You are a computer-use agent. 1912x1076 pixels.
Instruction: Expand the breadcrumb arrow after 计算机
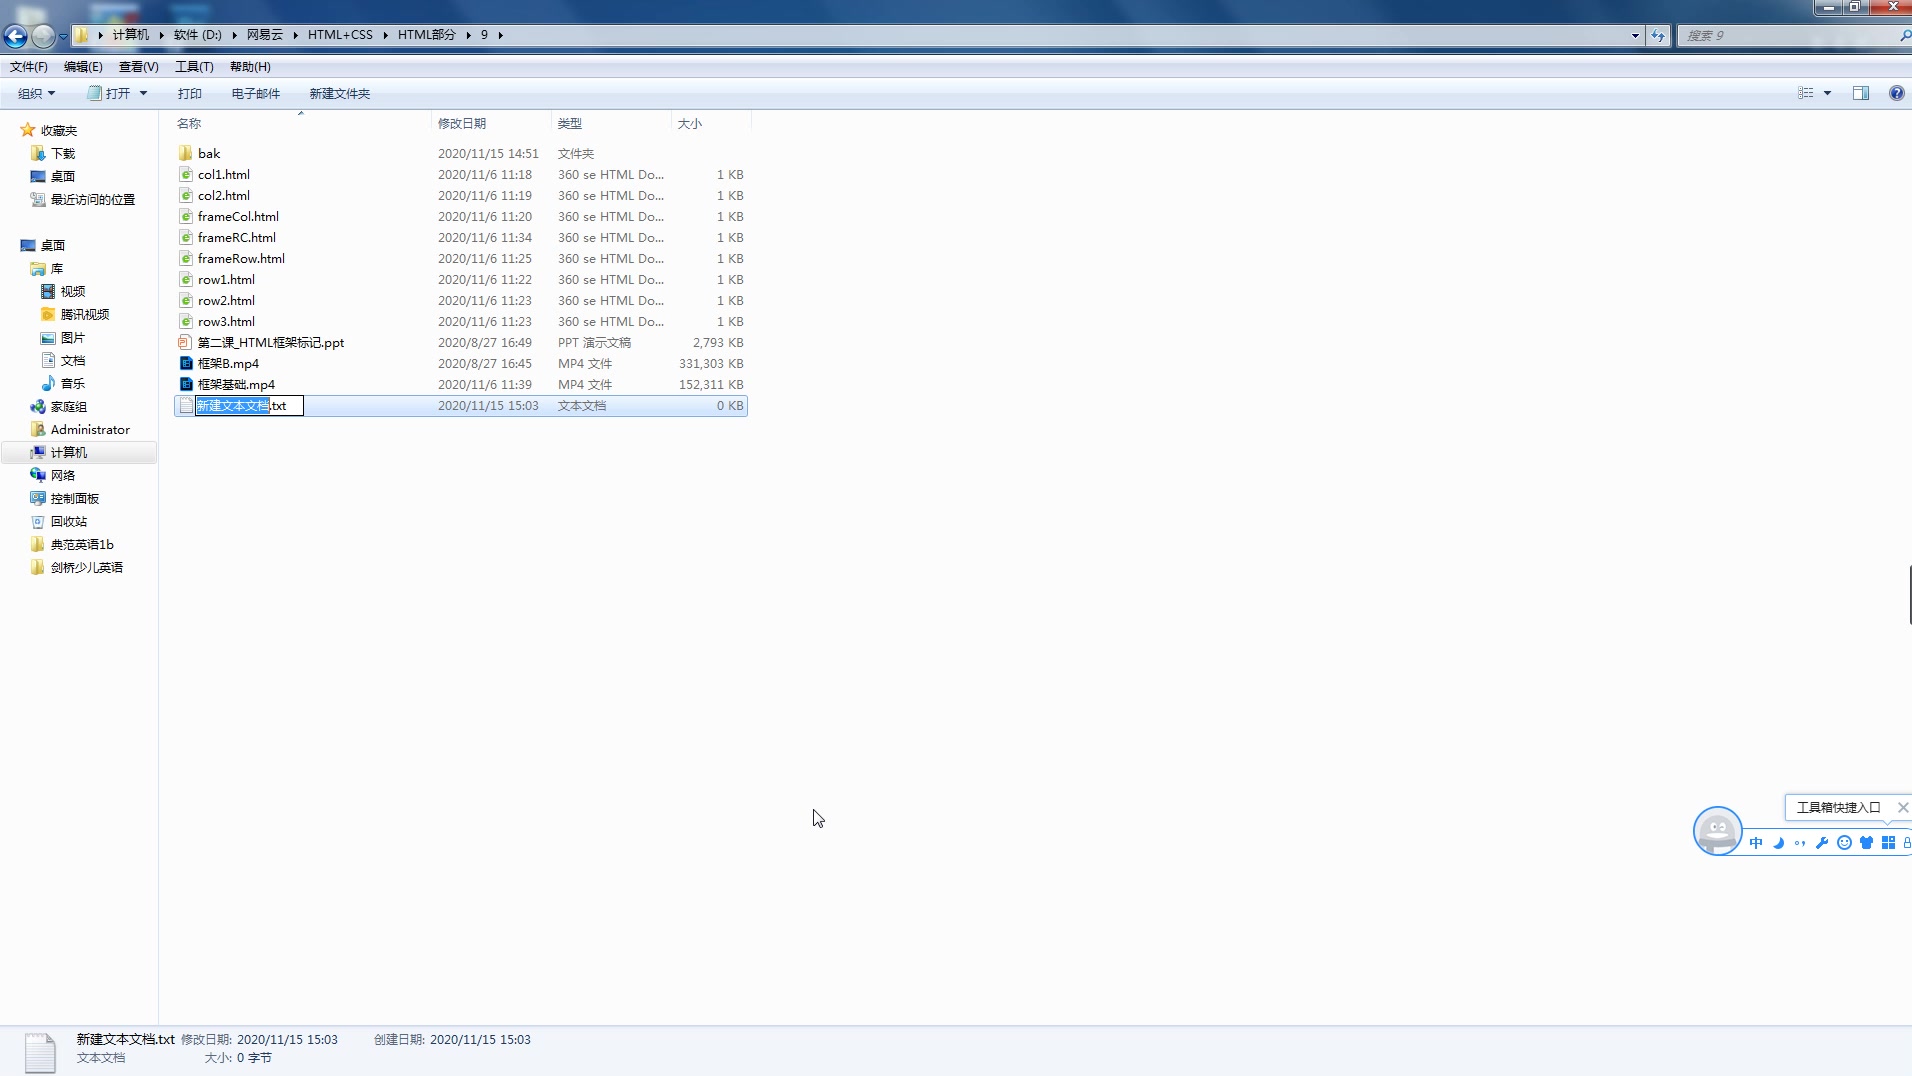(x=161, y=35)
